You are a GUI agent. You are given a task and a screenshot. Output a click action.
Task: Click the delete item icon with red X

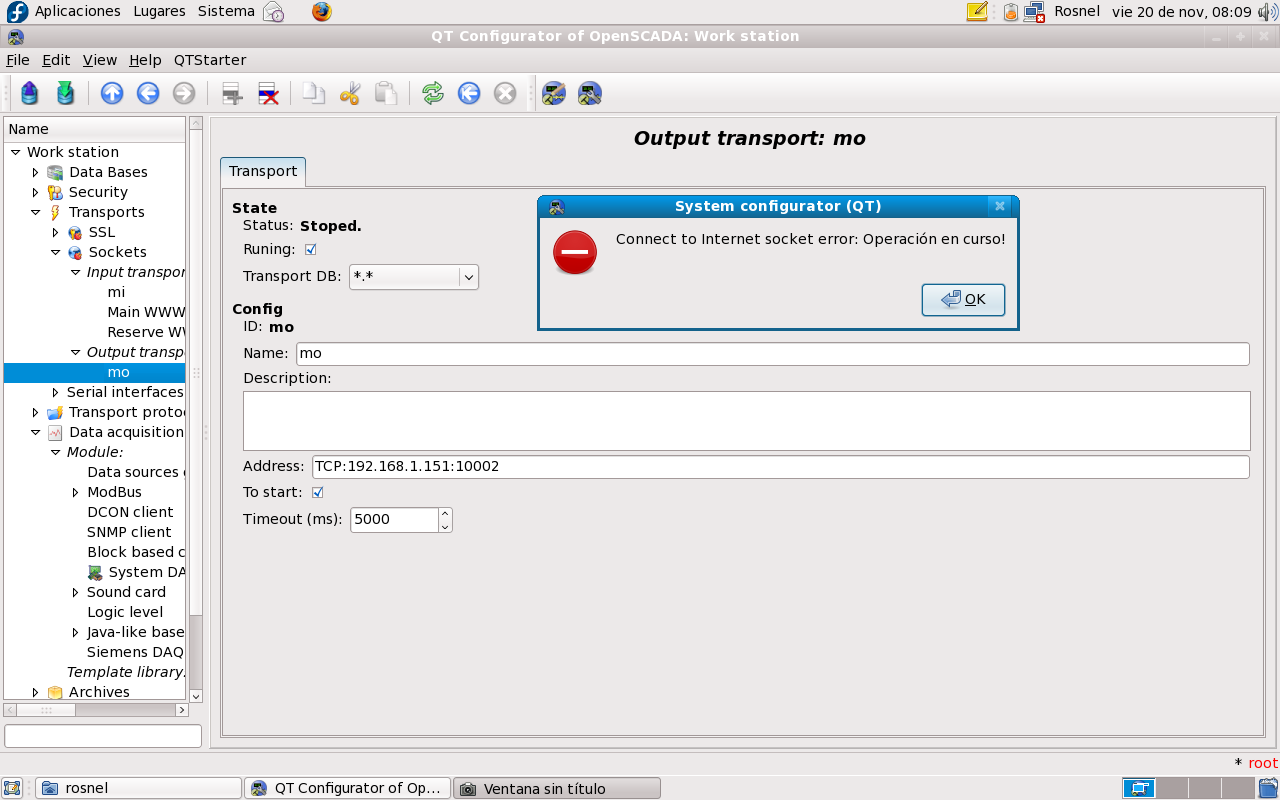pos(268,94)
